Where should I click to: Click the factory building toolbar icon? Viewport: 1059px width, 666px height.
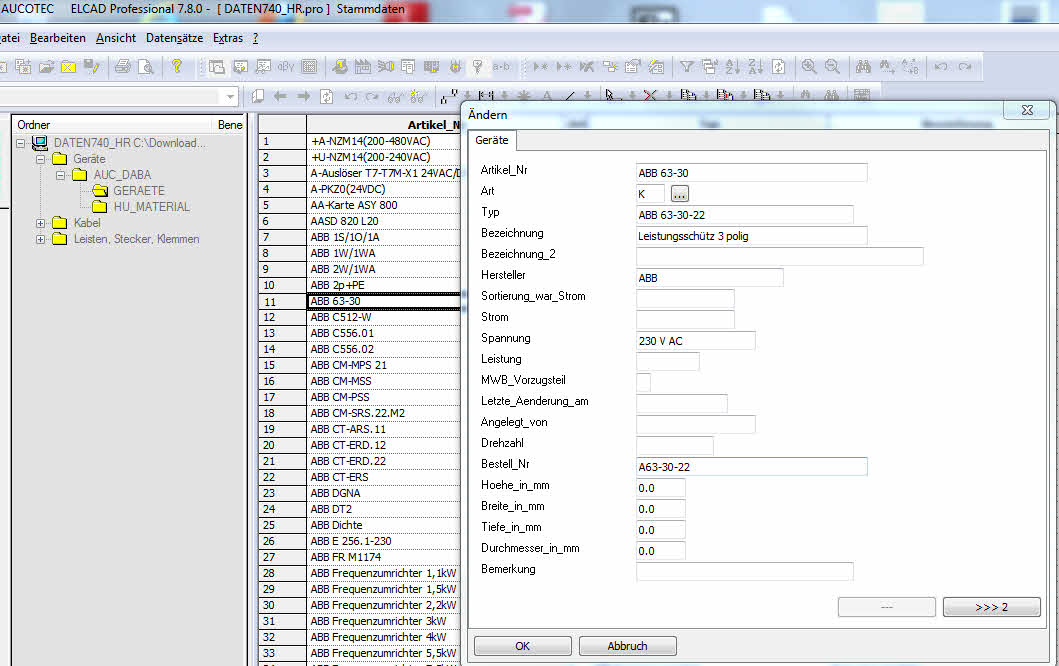point(363,66)
